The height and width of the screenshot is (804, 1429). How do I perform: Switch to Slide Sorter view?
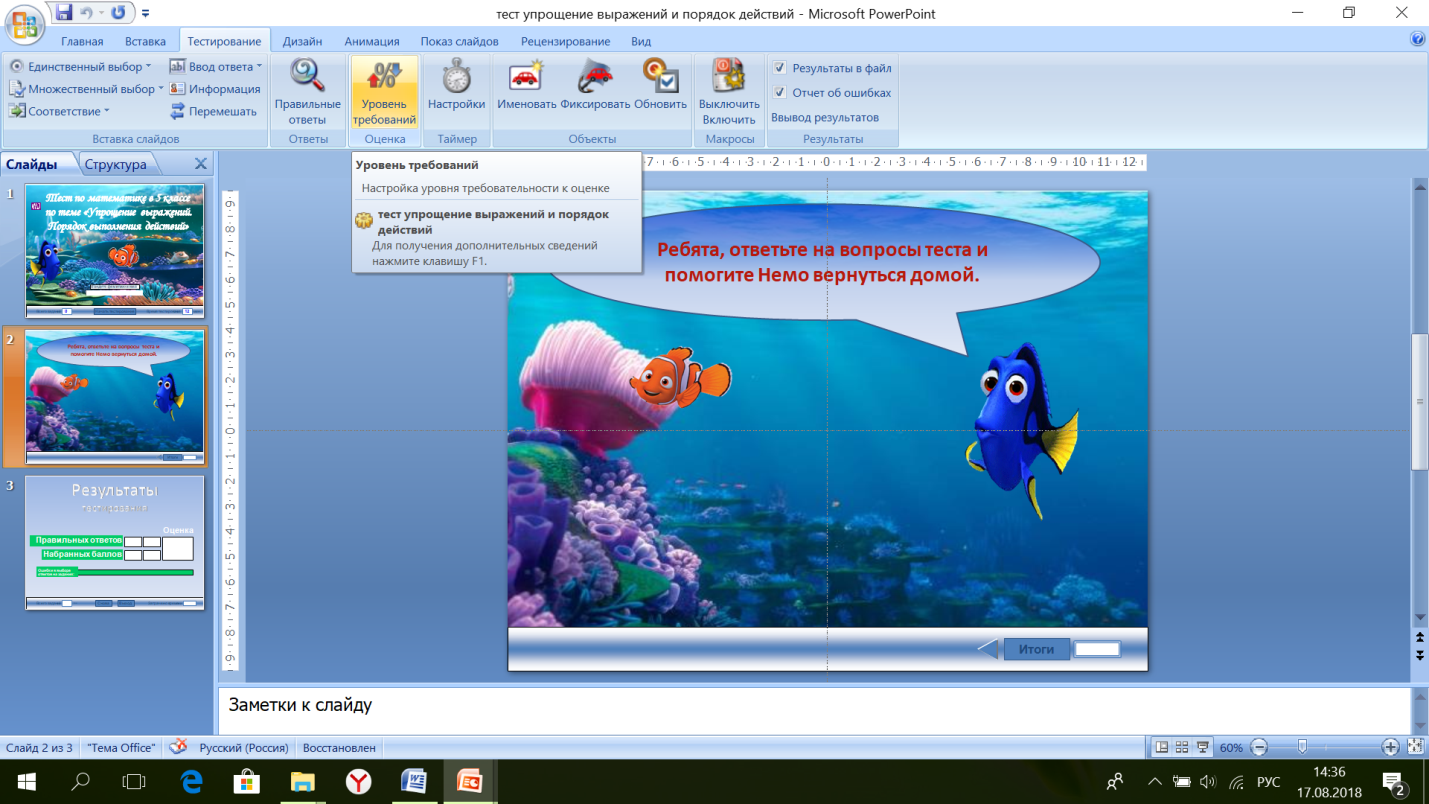tap(1182, 747)
